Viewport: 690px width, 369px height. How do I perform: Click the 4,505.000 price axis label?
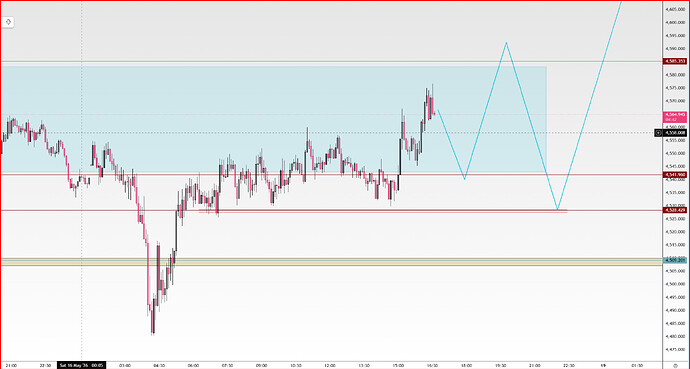click(675, 271)
